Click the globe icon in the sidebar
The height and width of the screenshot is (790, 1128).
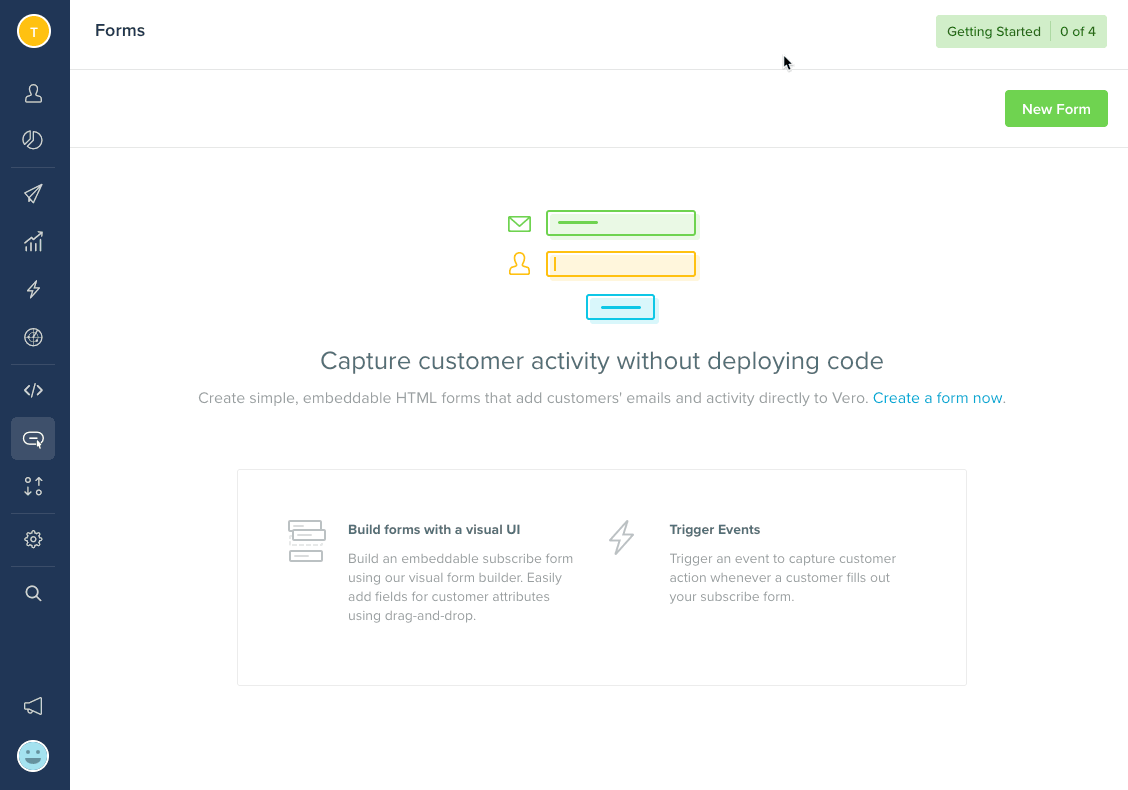pyautogui.click(x=33, y=337)
